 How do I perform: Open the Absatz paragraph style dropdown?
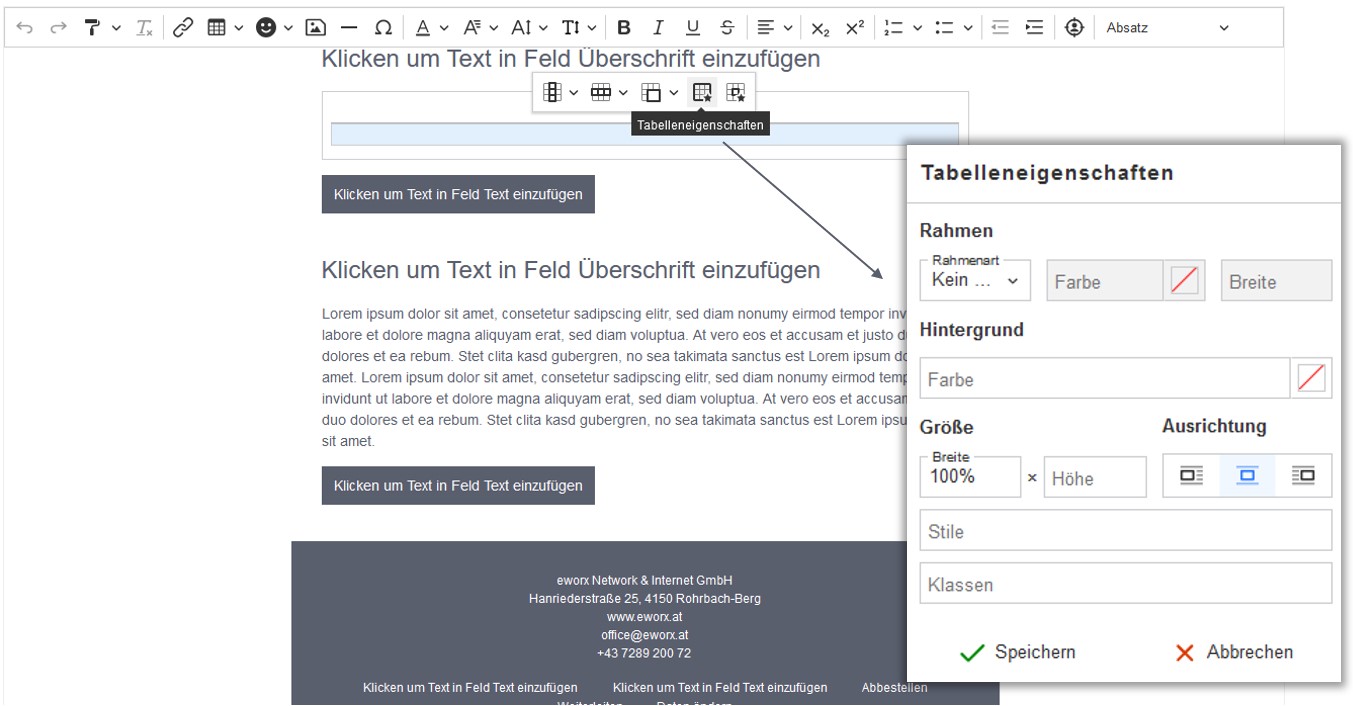[x=1167, y=28]
